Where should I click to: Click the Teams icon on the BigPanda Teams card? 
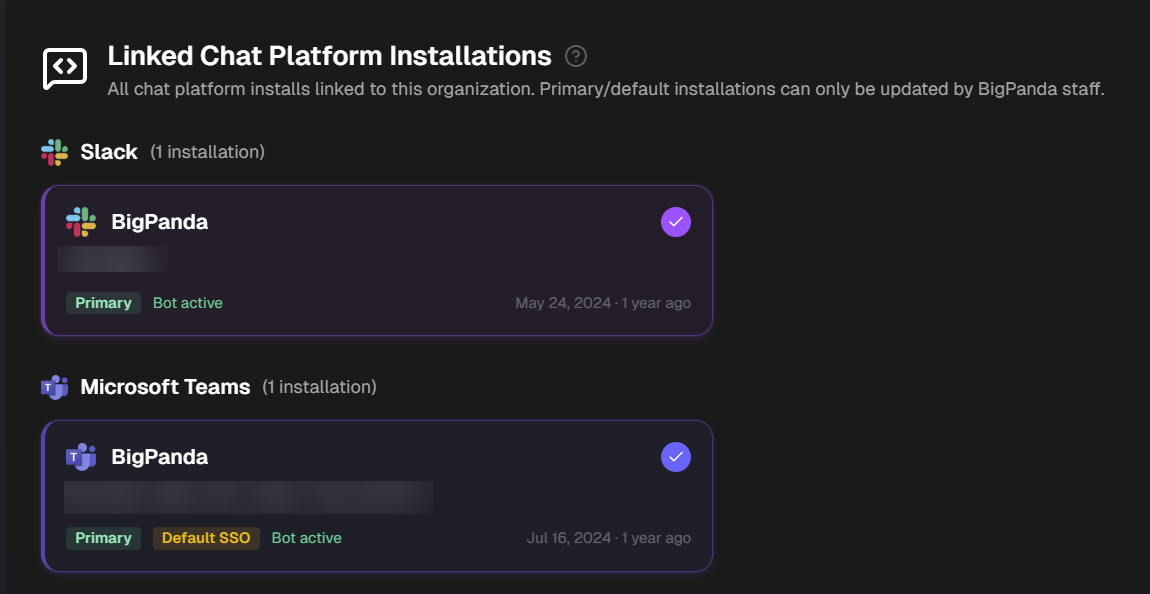click(x=82, y=456)
